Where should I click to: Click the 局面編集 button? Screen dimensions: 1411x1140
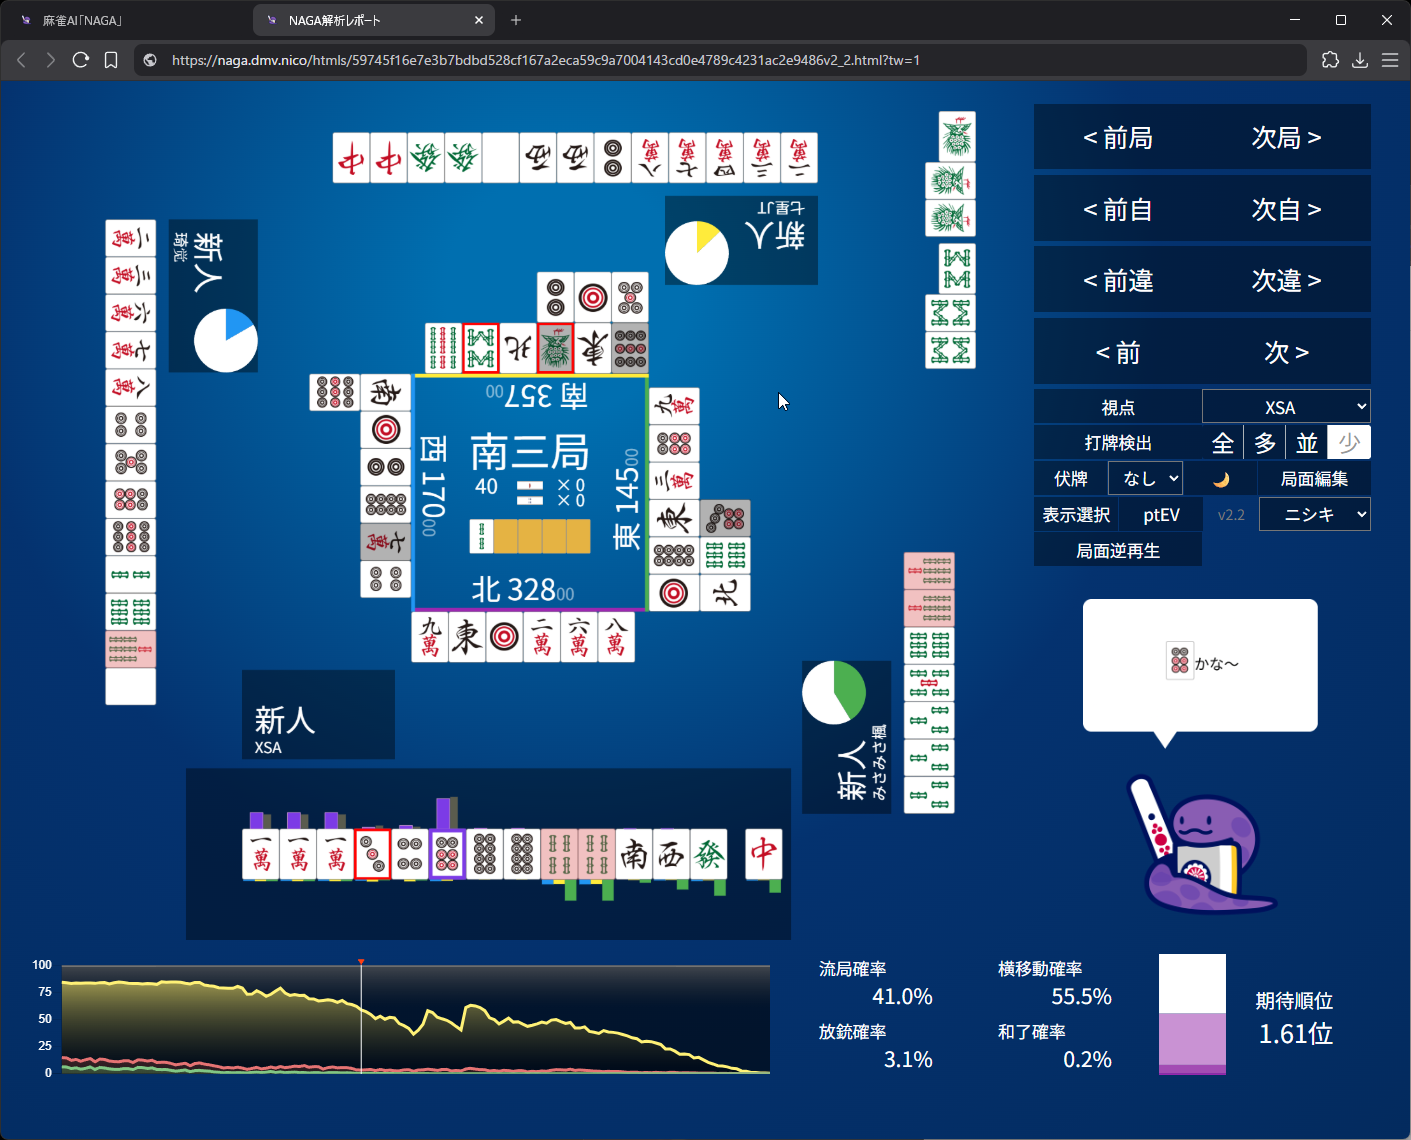click(x=1314, y=479)
